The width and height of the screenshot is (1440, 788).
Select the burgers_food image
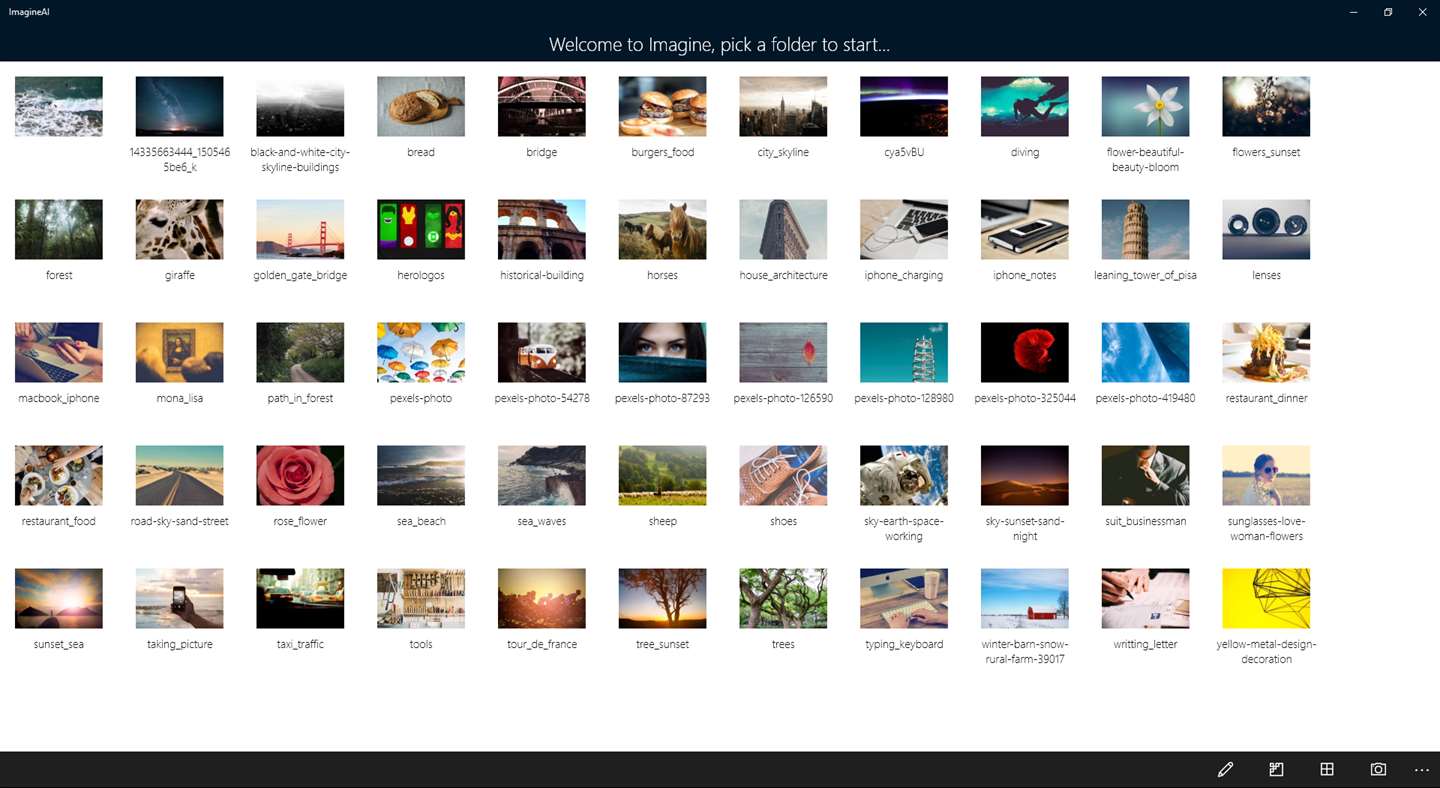tap(662, 106)
